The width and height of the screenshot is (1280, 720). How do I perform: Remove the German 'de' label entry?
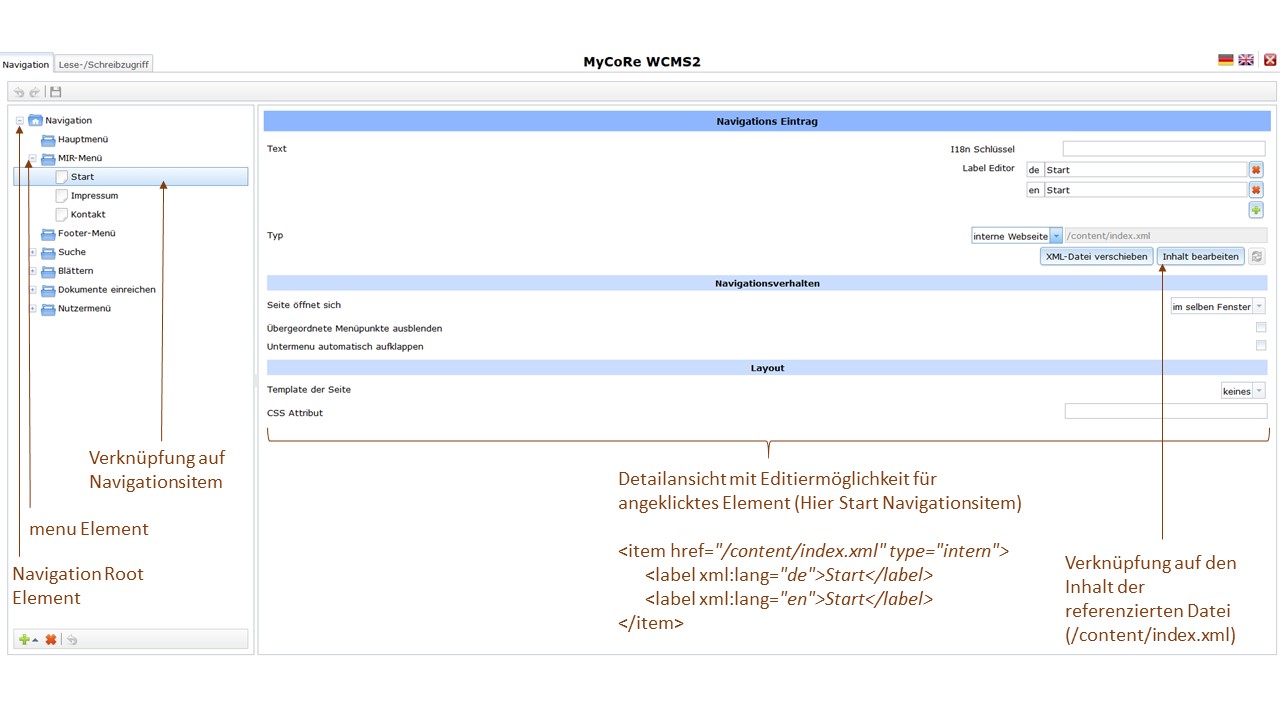pyautogui.click(x=1256, y=170)
